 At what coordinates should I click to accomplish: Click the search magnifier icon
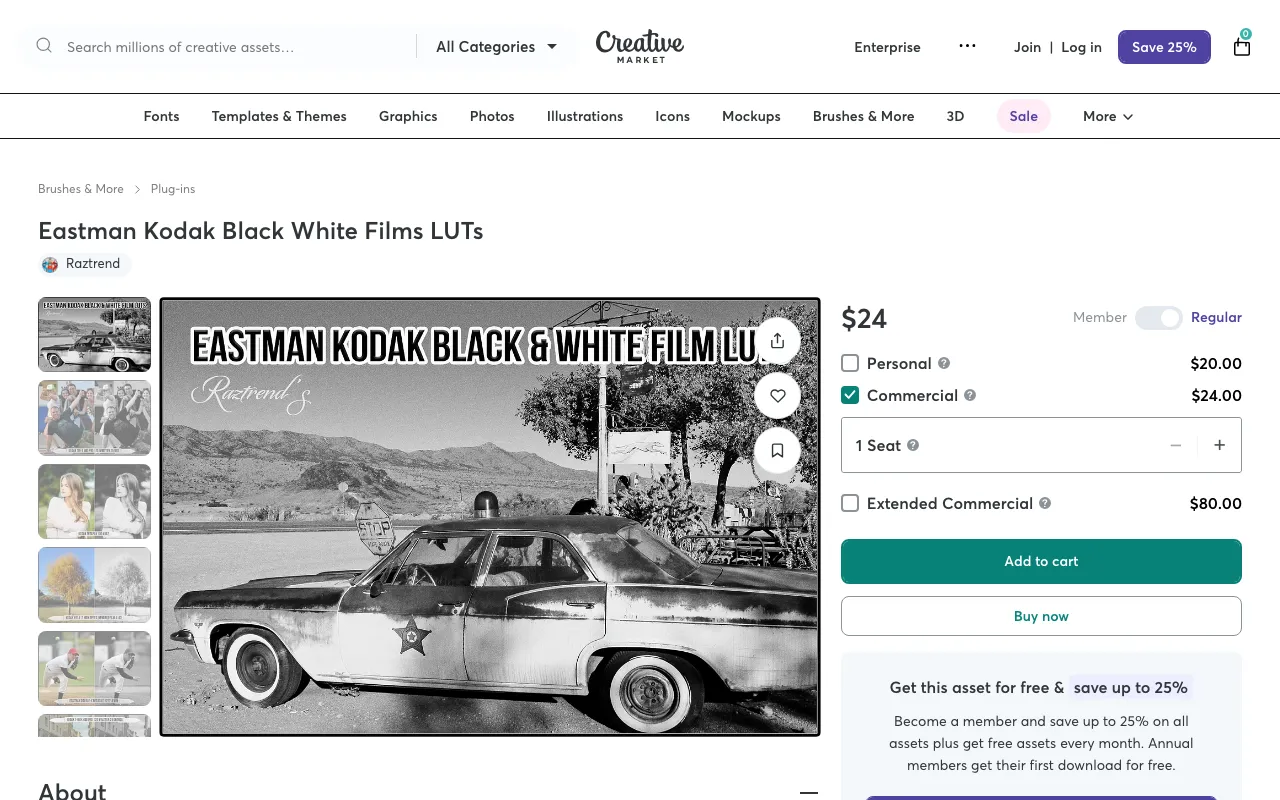(44, 46)
